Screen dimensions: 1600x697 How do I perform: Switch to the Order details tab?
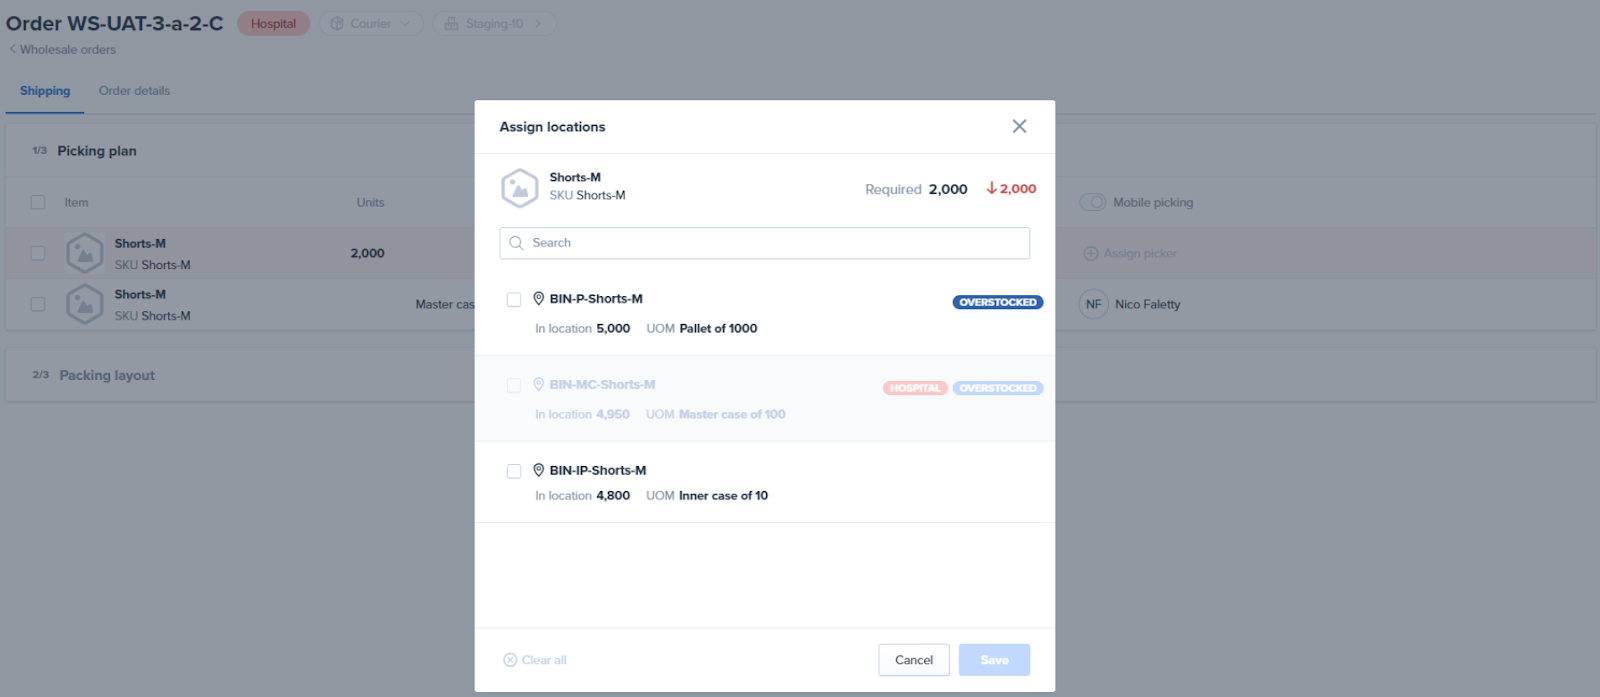[134, 91]
